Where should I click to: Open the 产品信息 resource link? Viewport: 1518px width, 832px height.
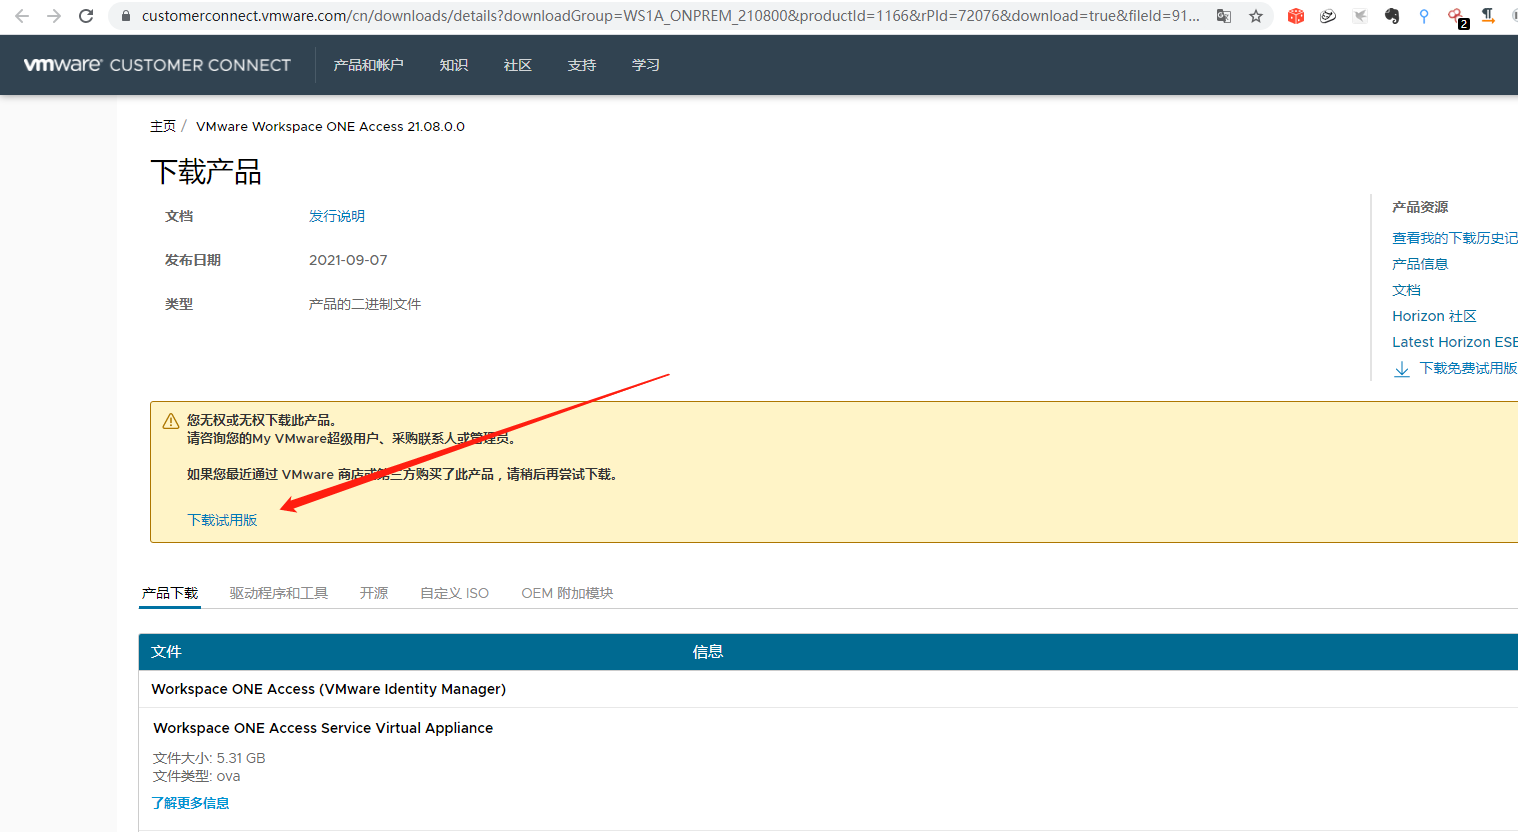pyautogui.click(x=1420, y=264)
